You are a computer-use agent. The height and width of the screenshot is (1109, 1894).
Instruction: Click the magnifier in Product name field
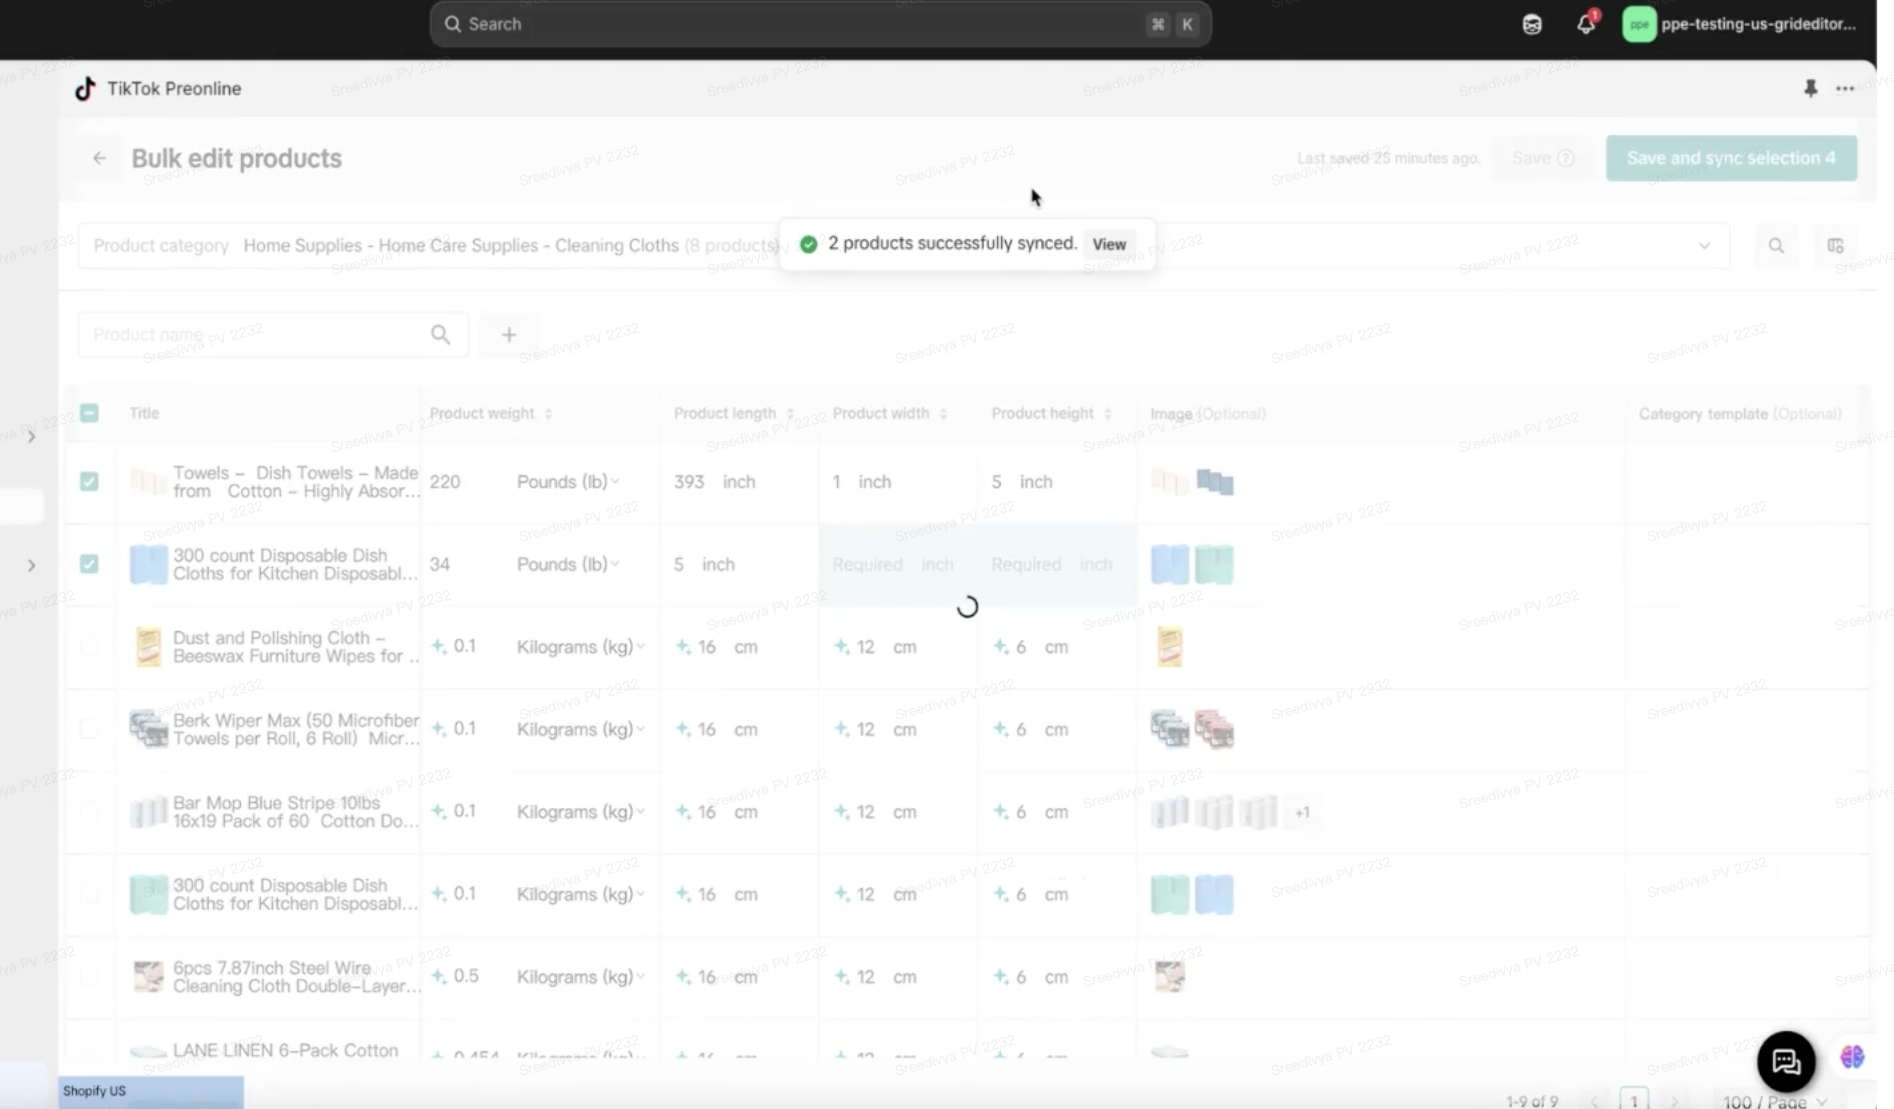[440, 335]
